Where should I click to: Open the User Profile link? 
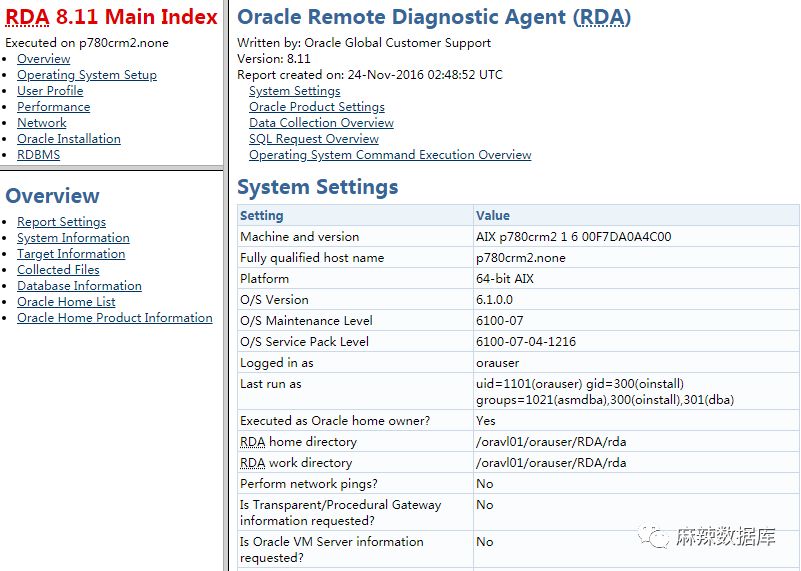tap(50, 91)
